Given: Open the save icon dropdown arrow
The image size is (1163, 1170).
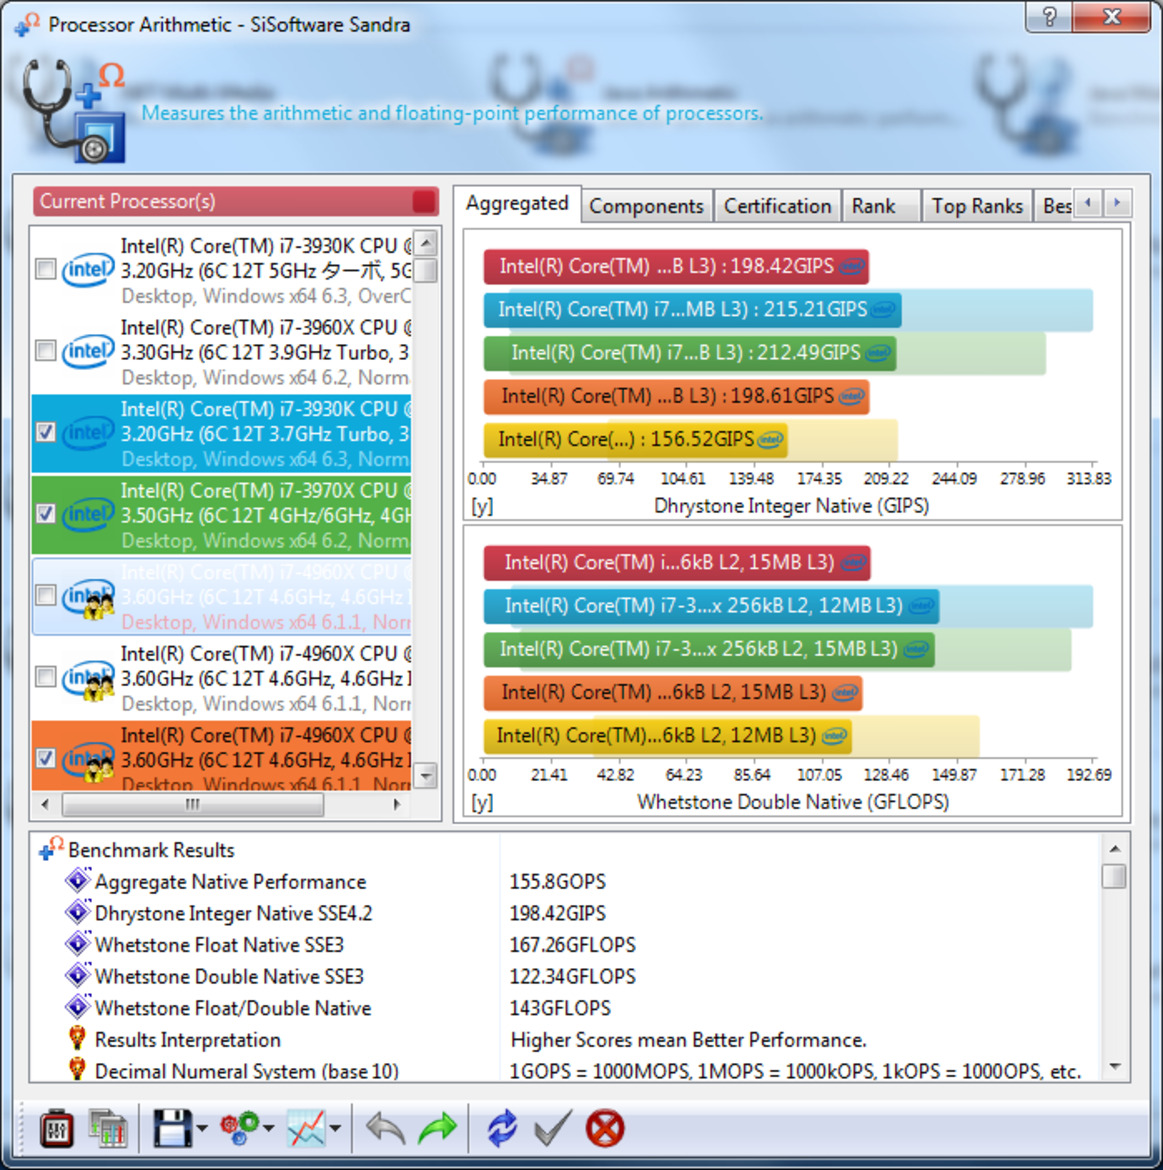Looking at the screenshot, I should tap(202, 1128).
